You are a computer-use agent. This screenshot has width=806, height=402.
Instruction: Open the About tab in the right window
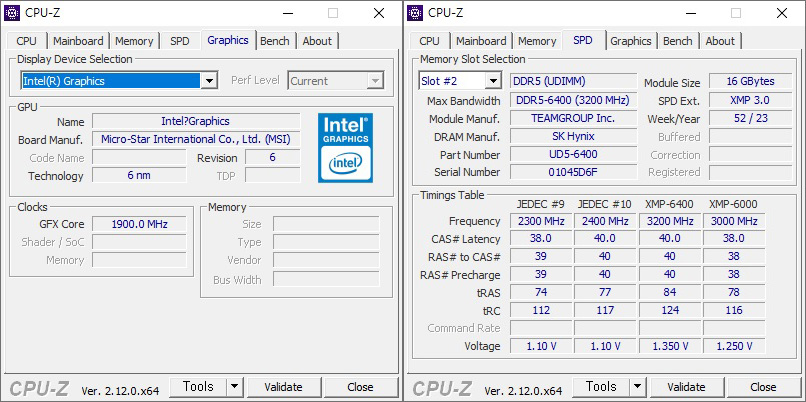click(x=720, y=41)
